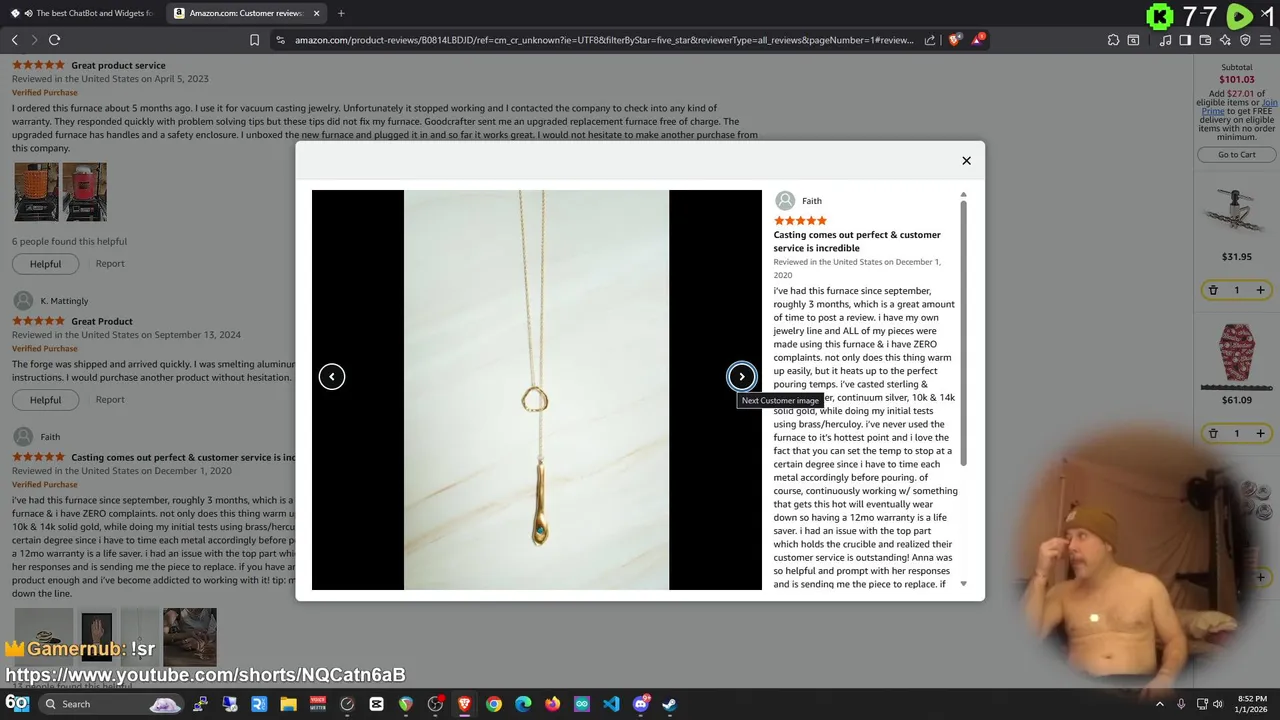Open the clock showing 8:52 PM
This screenshot has width=1280, height=720.
point(1253,704)
